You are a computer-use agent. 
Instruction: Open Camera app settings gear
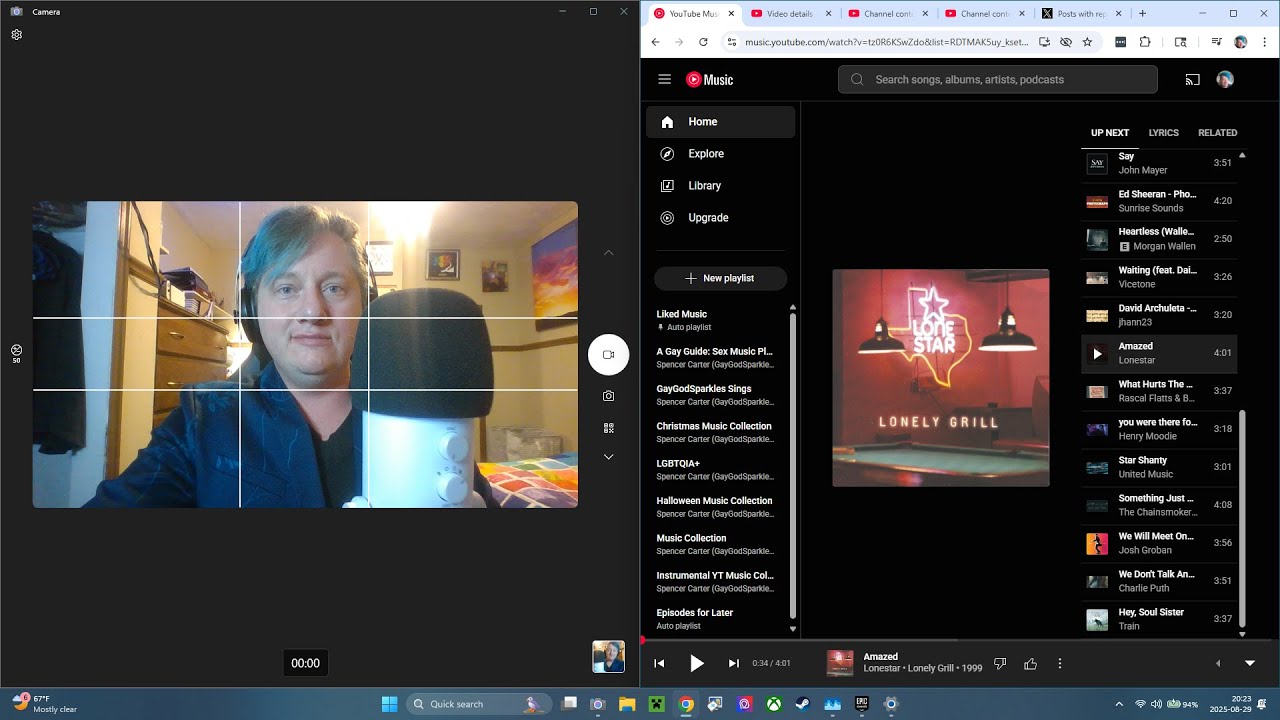click(x=17, y=35)
